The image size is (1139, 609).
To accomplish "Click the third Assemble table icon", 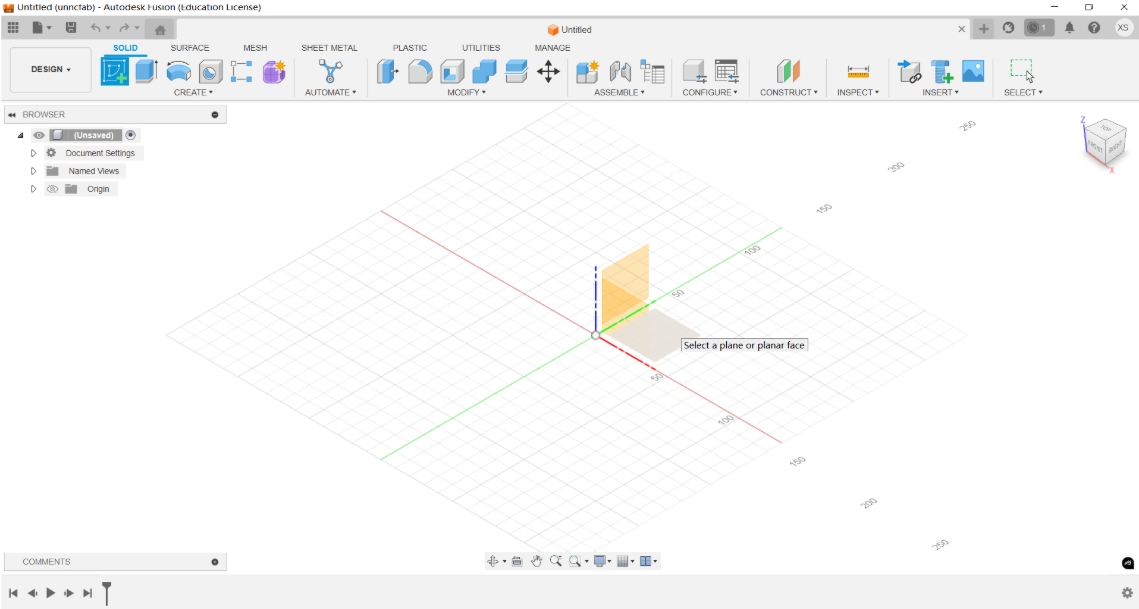I will pos(652,71).
